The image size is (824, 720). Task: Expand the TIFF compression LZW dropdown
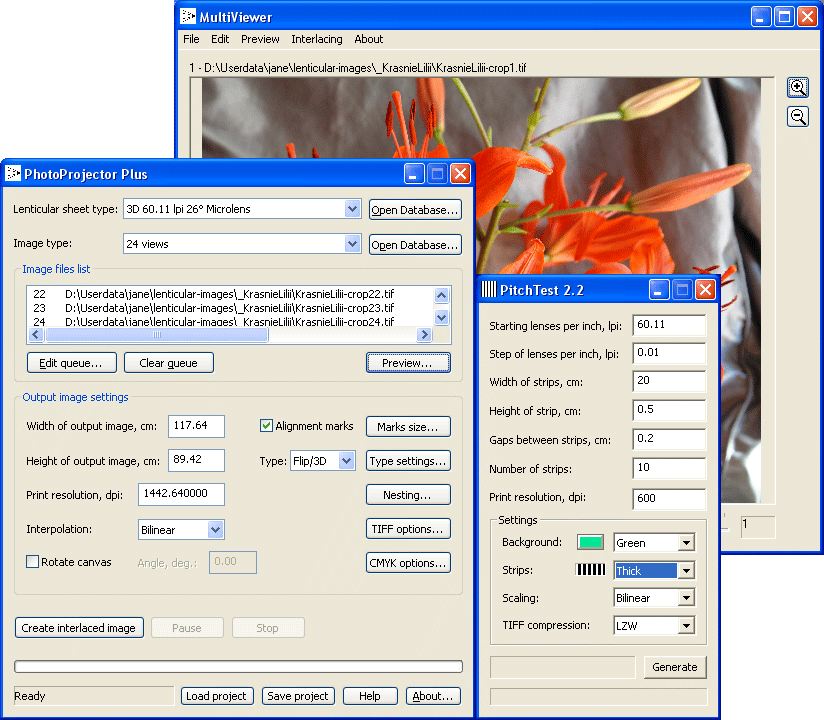point(685,626)
